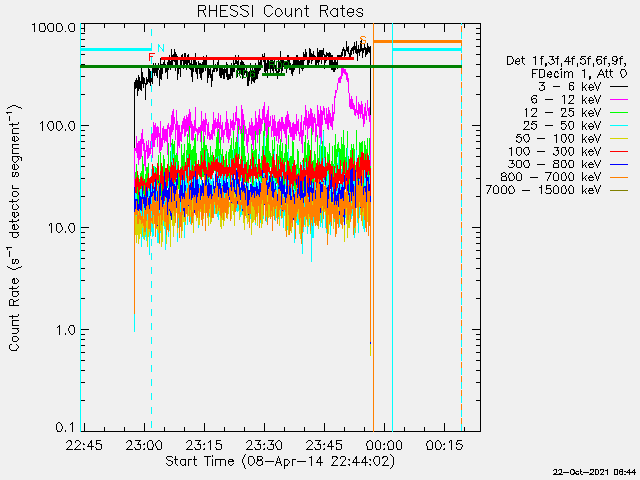Click the '3 - 6 keV' legend label
640x480 pixels.
coord(570,87)
